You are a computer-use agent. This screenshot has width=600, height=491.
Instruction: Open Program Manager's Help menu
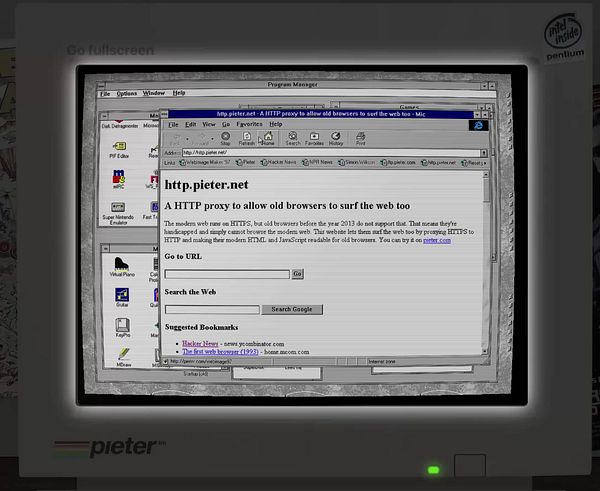179,93
